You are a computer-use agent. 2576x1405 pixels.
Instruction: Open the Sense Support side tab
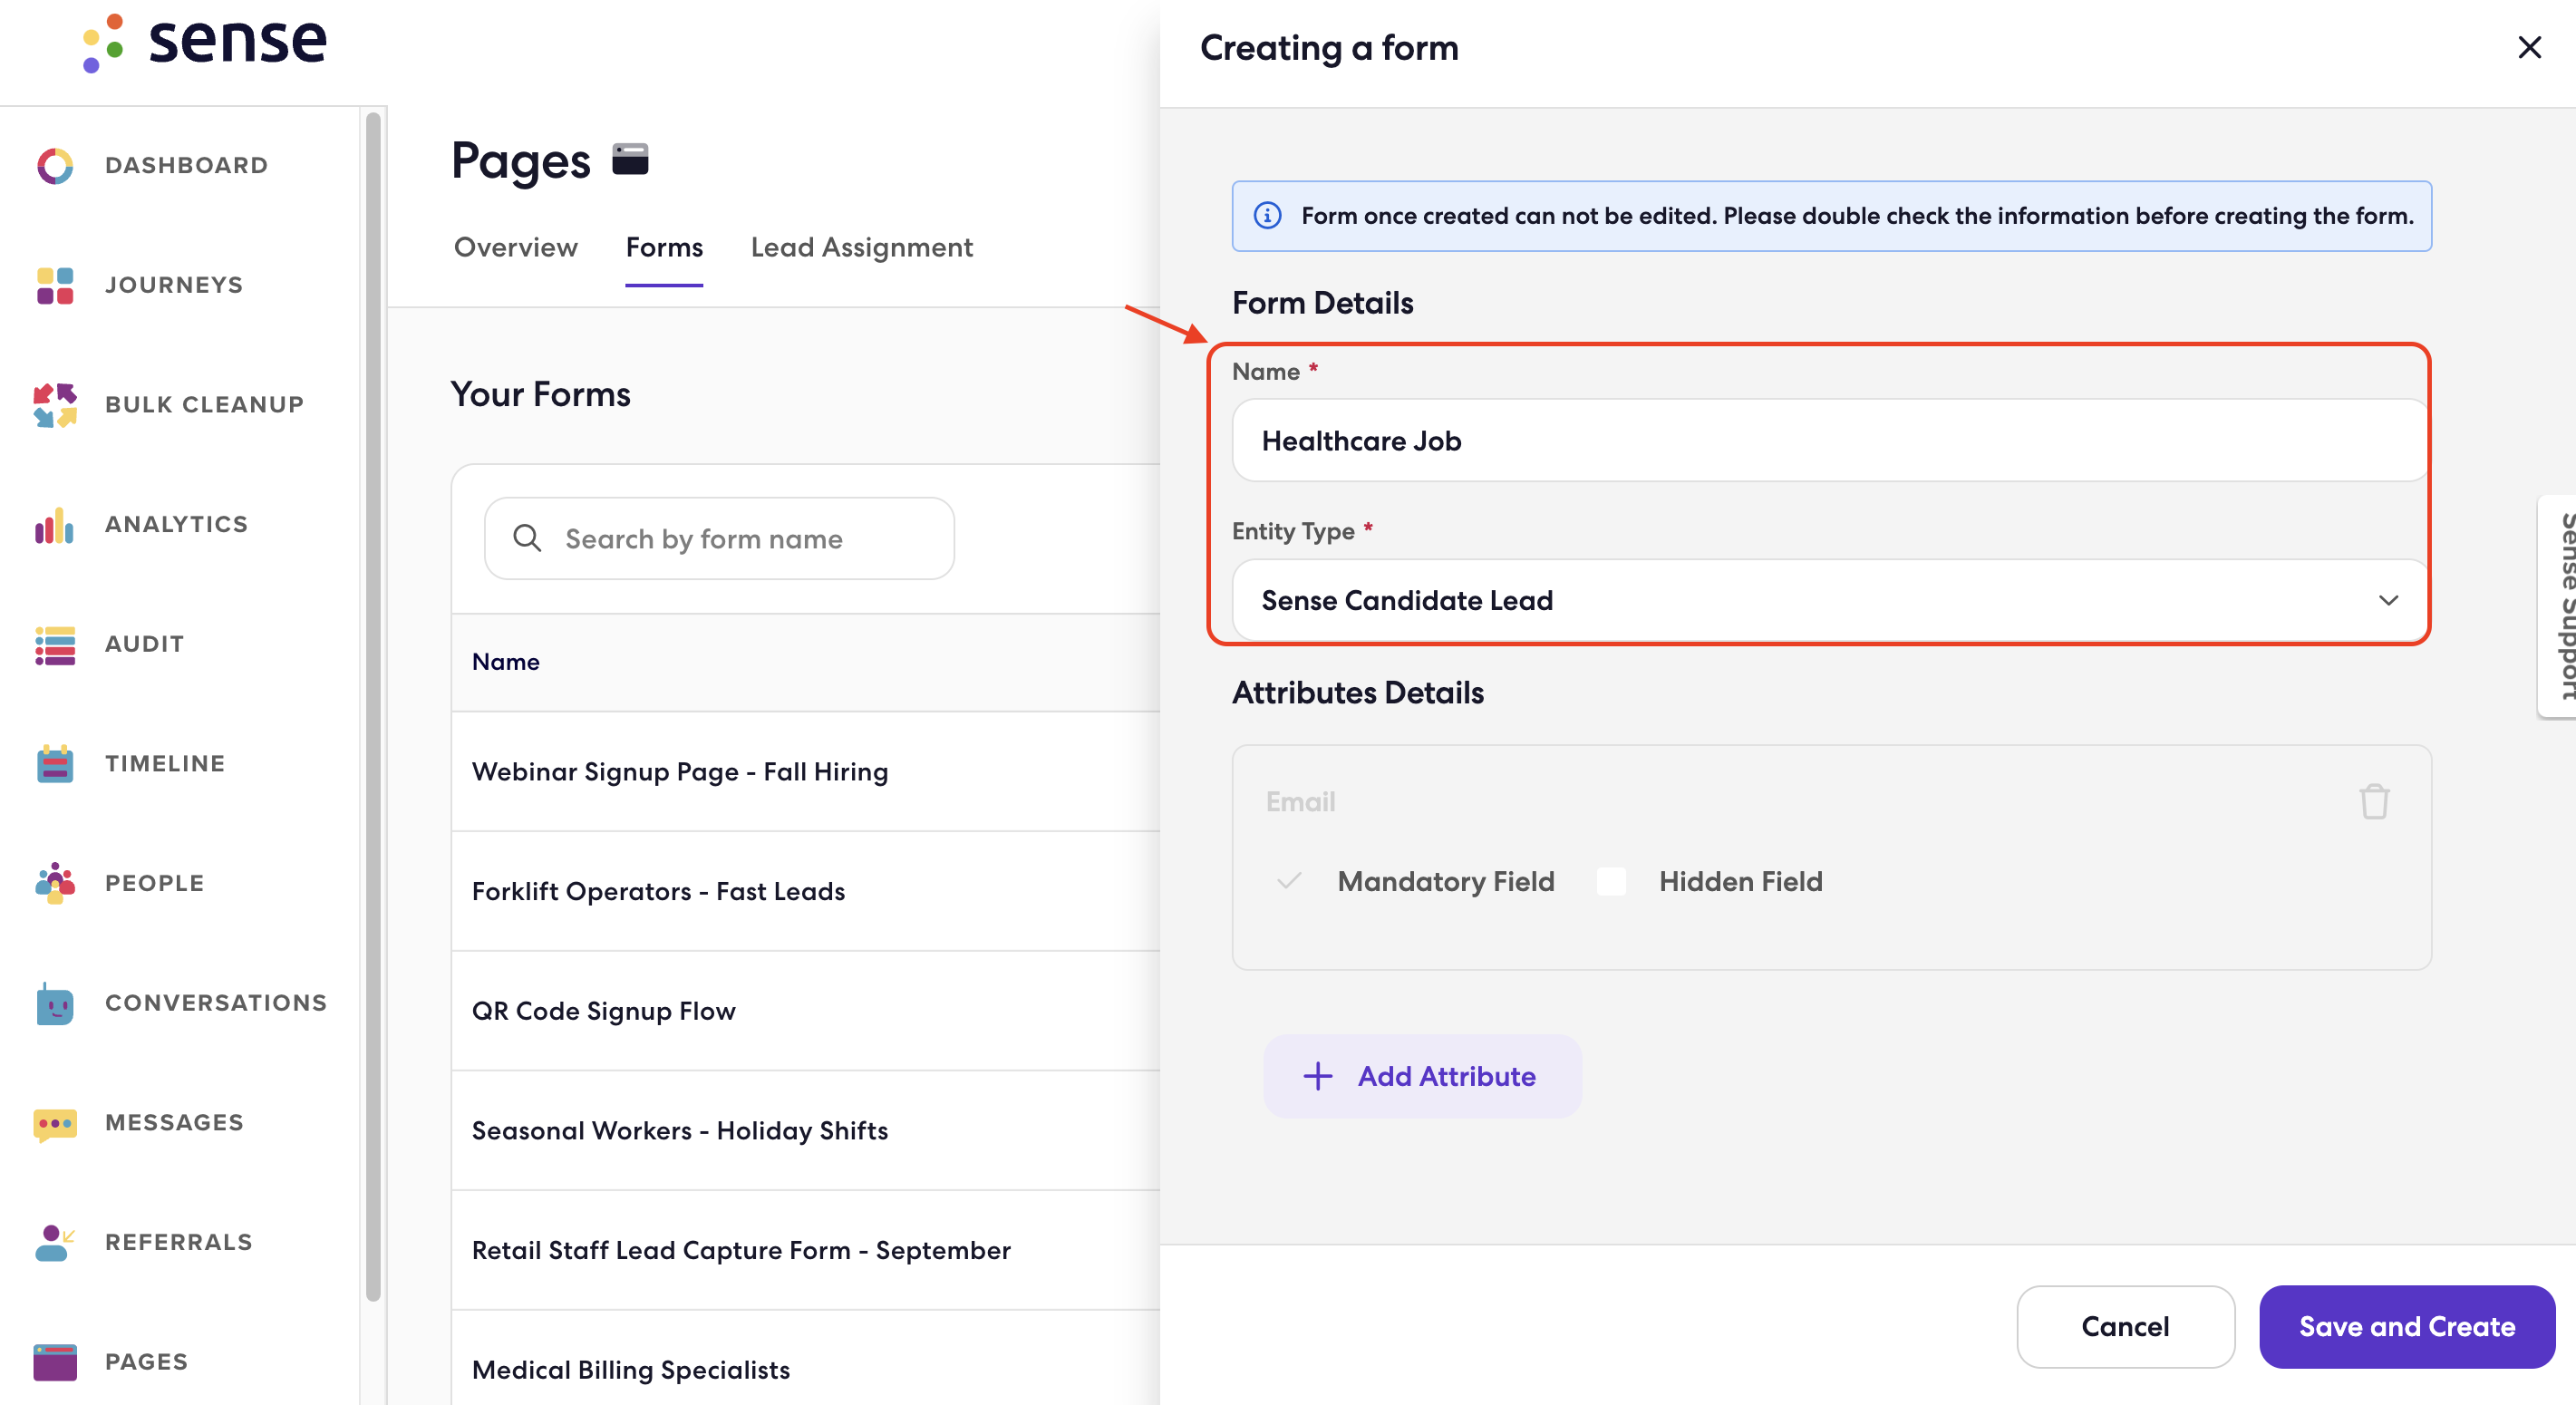[2559, 606]
